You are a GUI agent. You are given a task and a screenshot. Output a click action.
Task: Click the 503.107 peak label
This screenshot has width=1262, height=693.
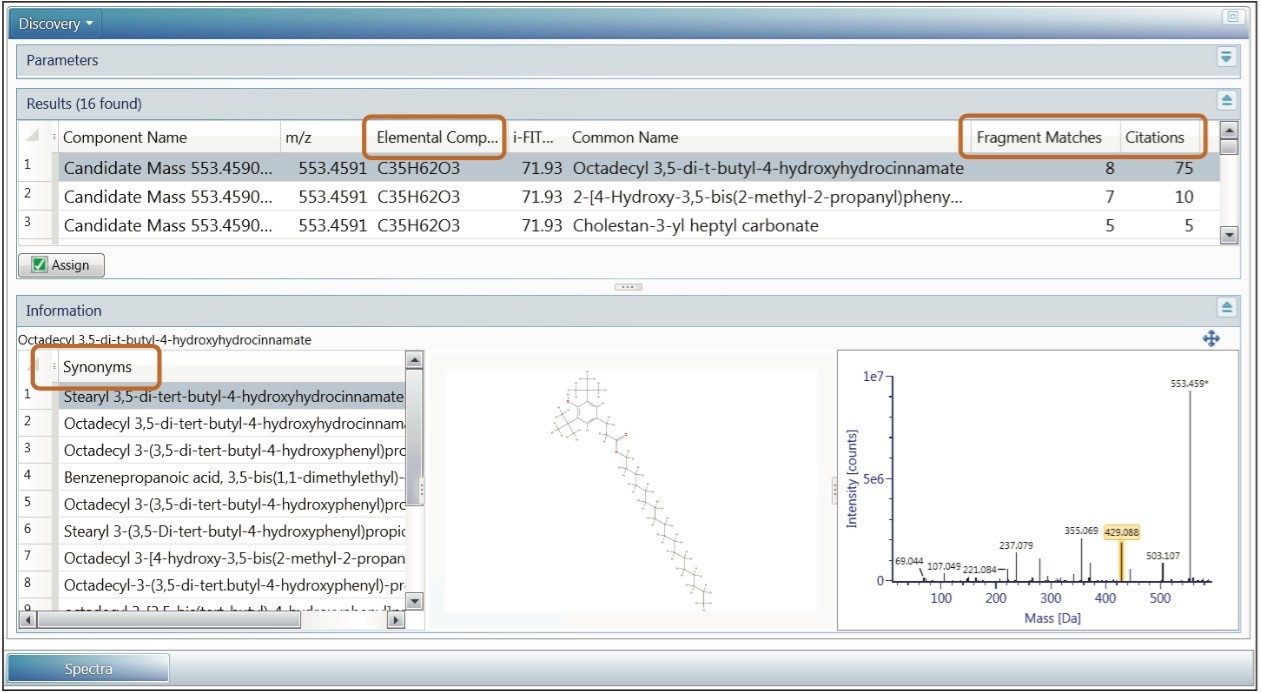[1163, 555]
